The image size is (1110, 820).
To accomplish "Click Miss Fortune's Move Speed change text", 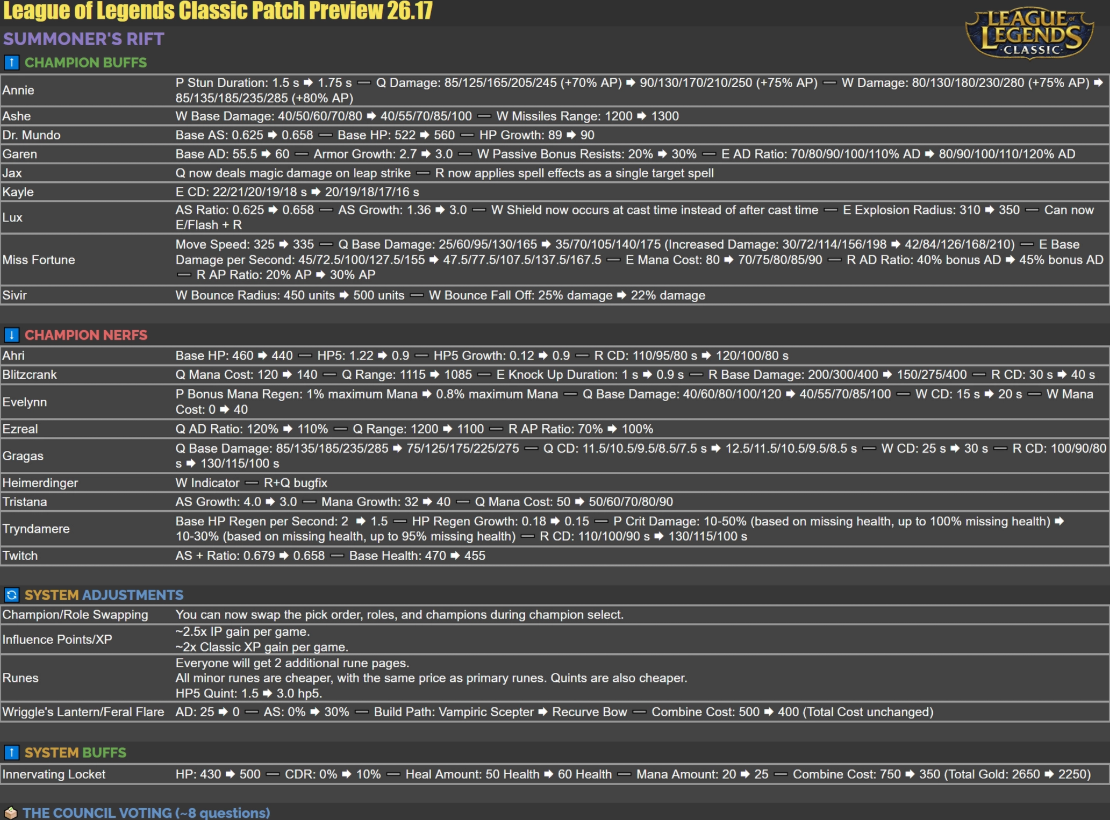I will [x=244, y=244].
